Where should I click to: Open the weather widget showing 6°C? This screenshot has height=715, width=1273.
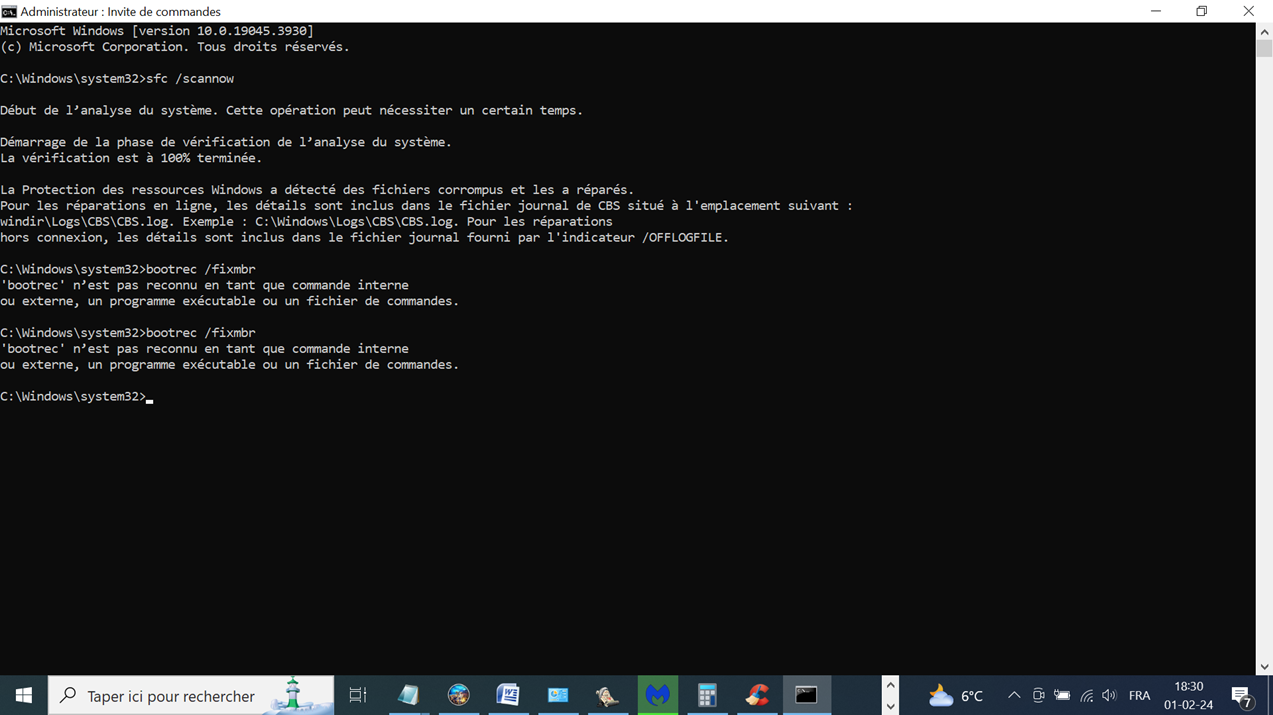[x=956, y=696]
